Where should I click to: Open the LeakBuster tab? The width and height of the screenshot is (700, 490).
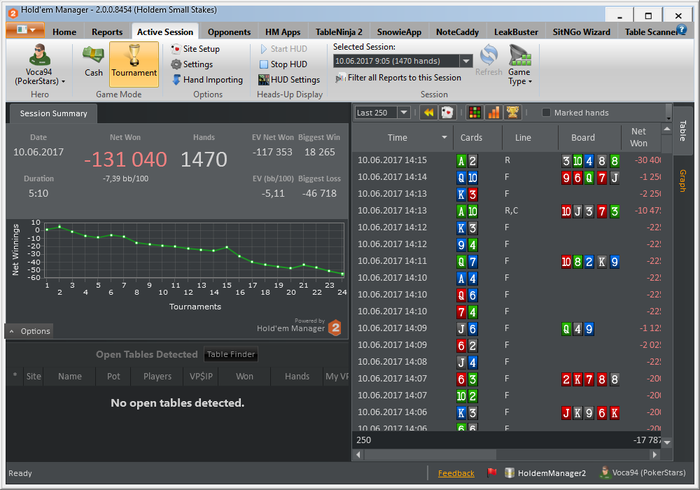pyautogui.click(x=516, y=32)
